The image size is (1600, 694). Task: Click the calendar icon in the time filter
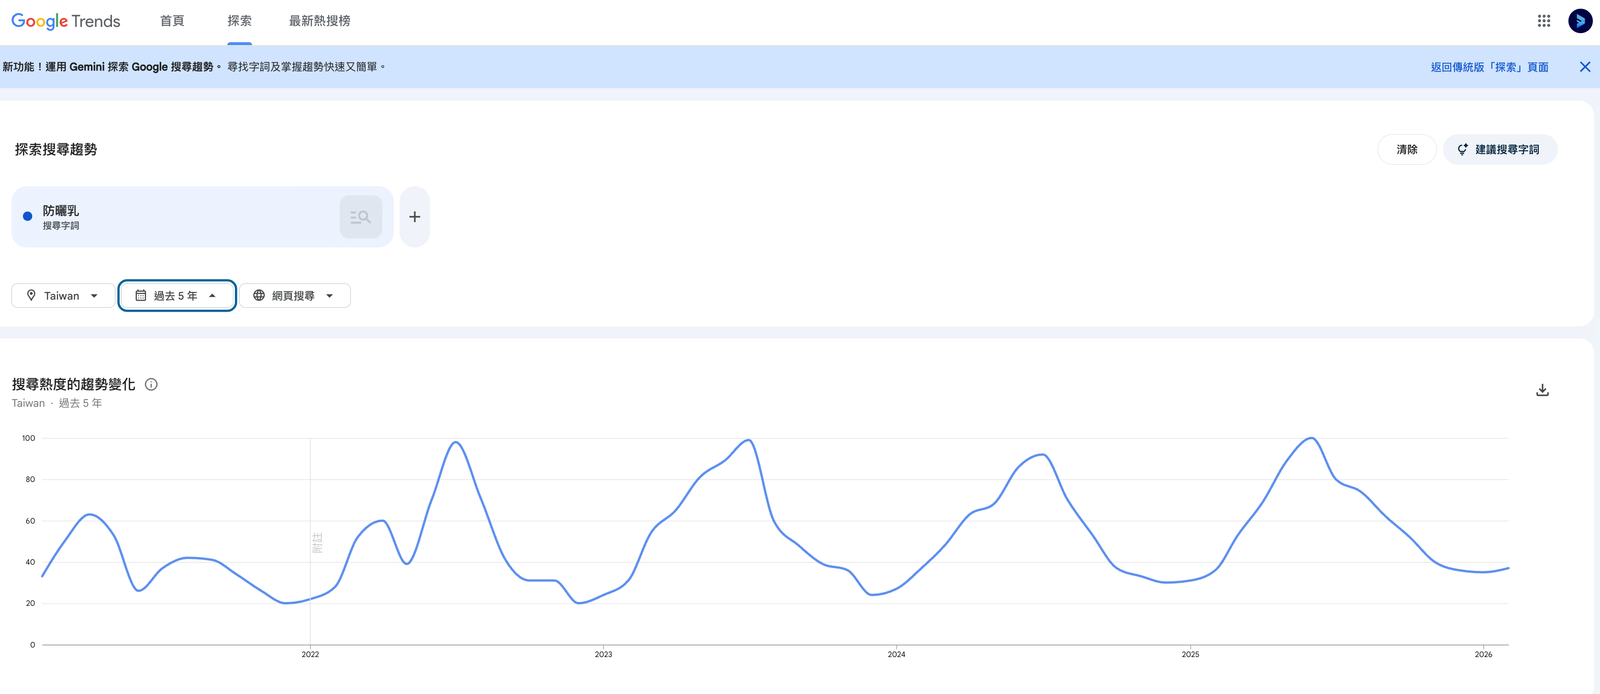click(140, 295)
